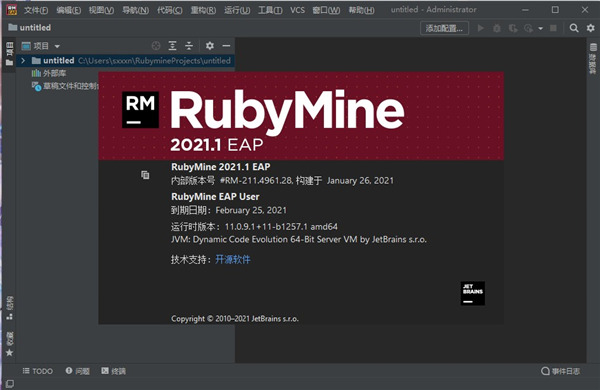
Task: Click tool windows toggle icon in status bar
Action: pos(10,384)
